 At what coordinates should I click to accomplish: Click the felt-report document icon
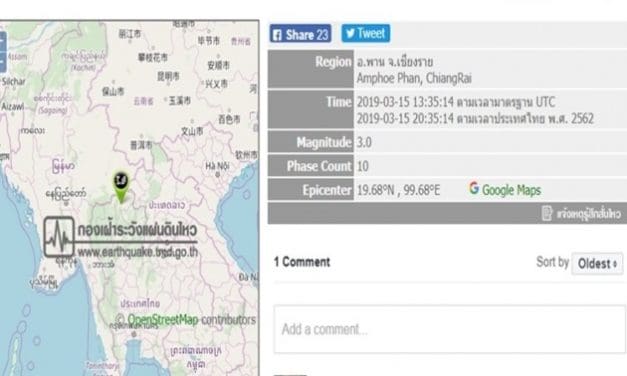(x=547, y=213)
